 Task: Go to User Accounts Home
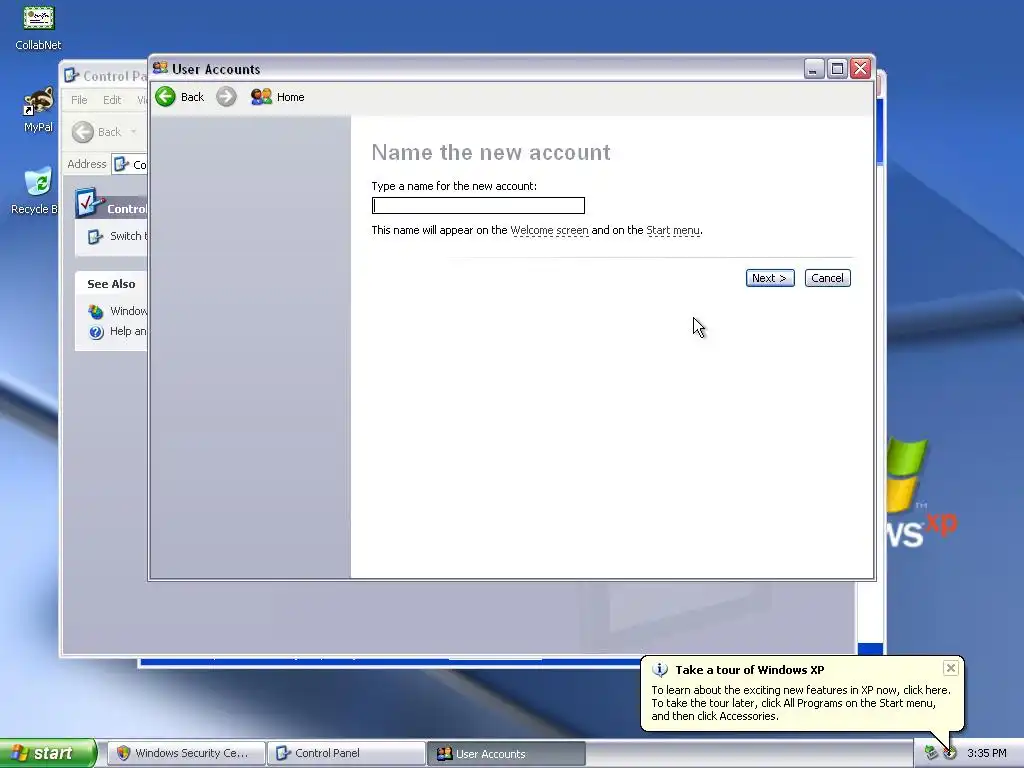click(278, 97)
